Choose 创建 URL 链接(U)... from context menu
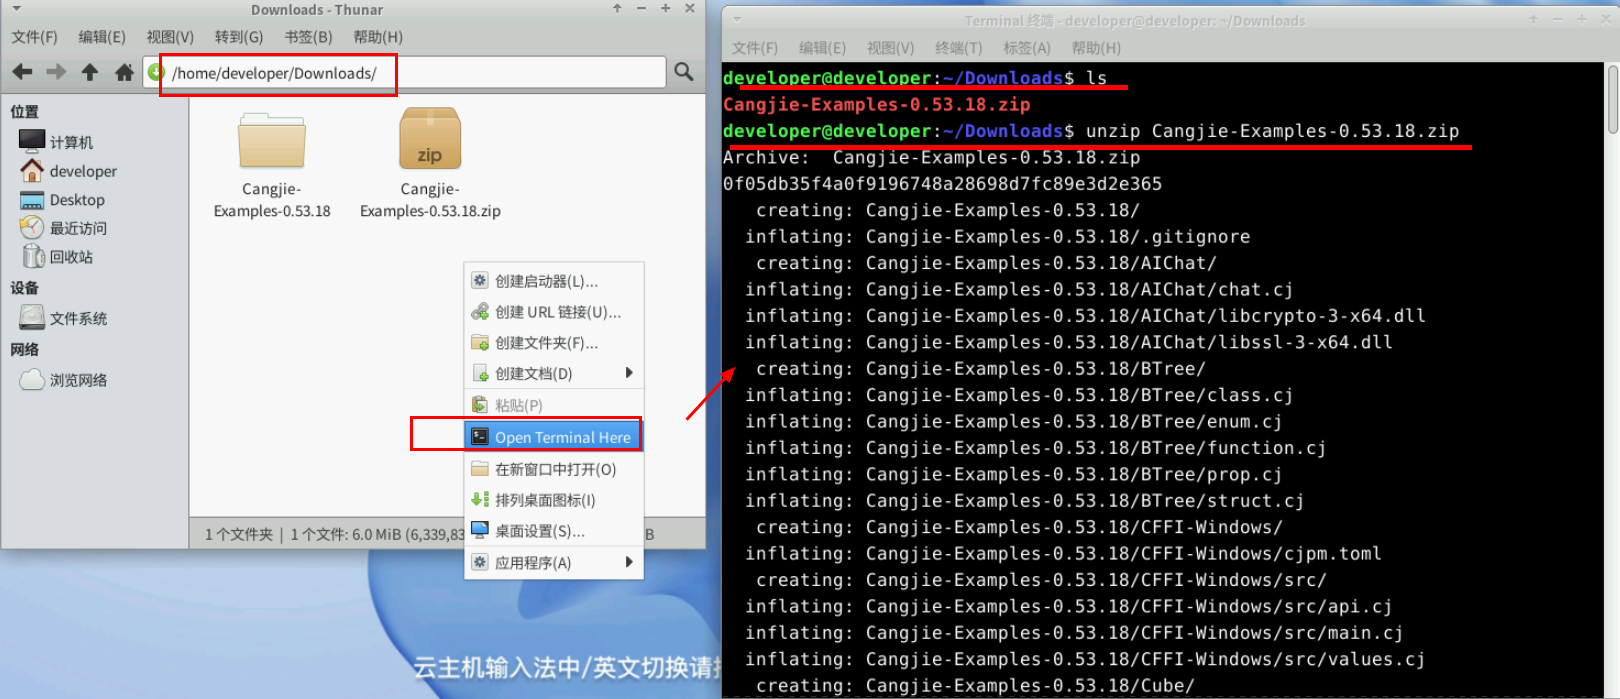The width and height of the screenshot is (1620, 699). [554, 312]
